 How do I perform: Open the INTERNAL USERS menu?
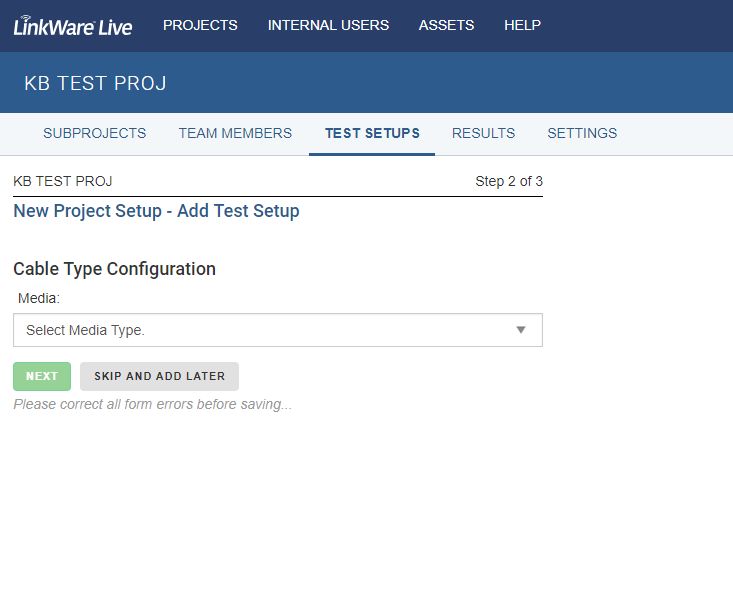pos(328,25)
